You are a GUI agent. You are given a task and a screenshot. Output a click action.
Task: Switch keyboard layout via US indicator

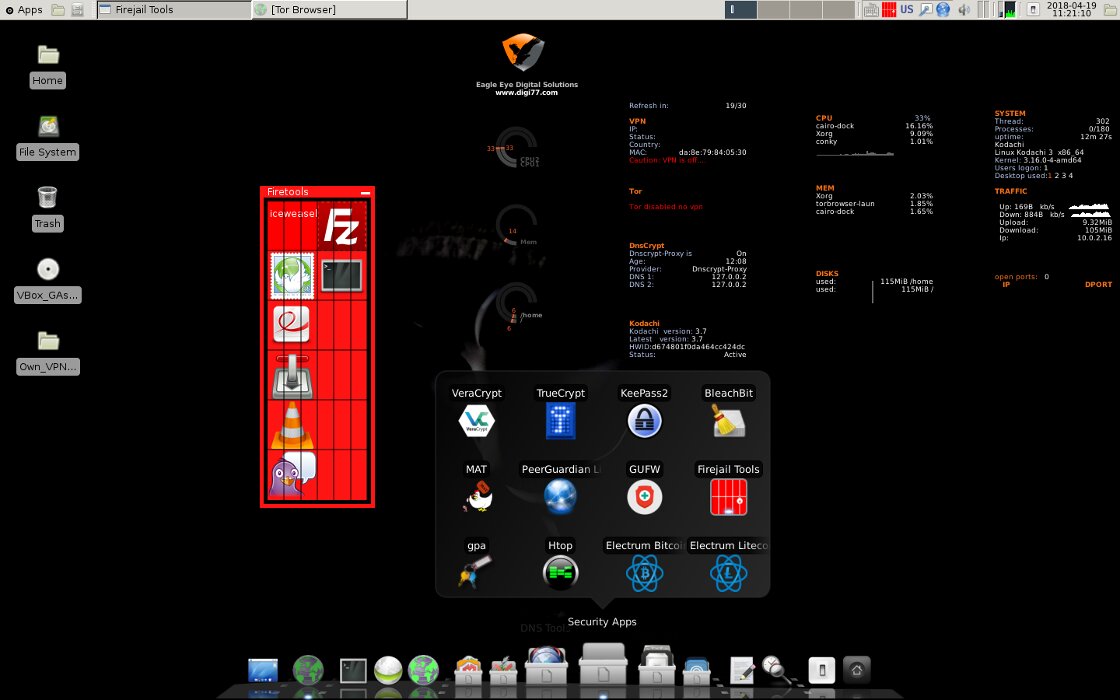click(x=906, y=10)
